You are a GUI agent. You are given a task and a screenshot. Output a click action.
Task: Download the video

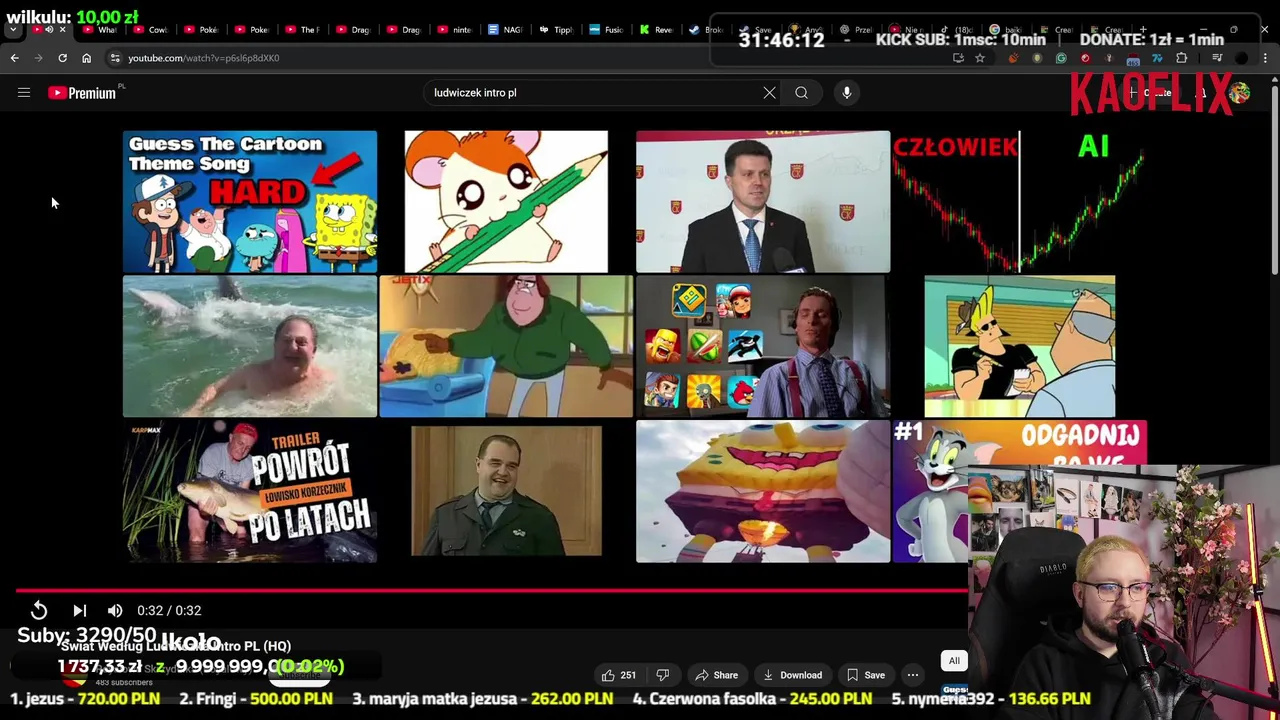[x=791, y=675]
